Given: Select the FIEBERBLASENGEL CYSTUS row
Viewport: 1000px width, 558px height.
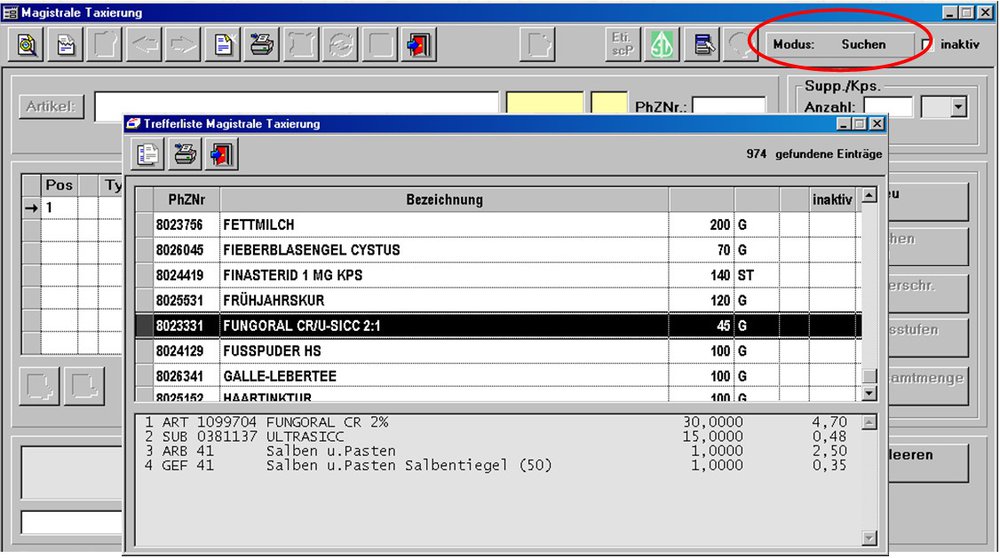Looking at the screenshot, I should [x=498, y=250].
